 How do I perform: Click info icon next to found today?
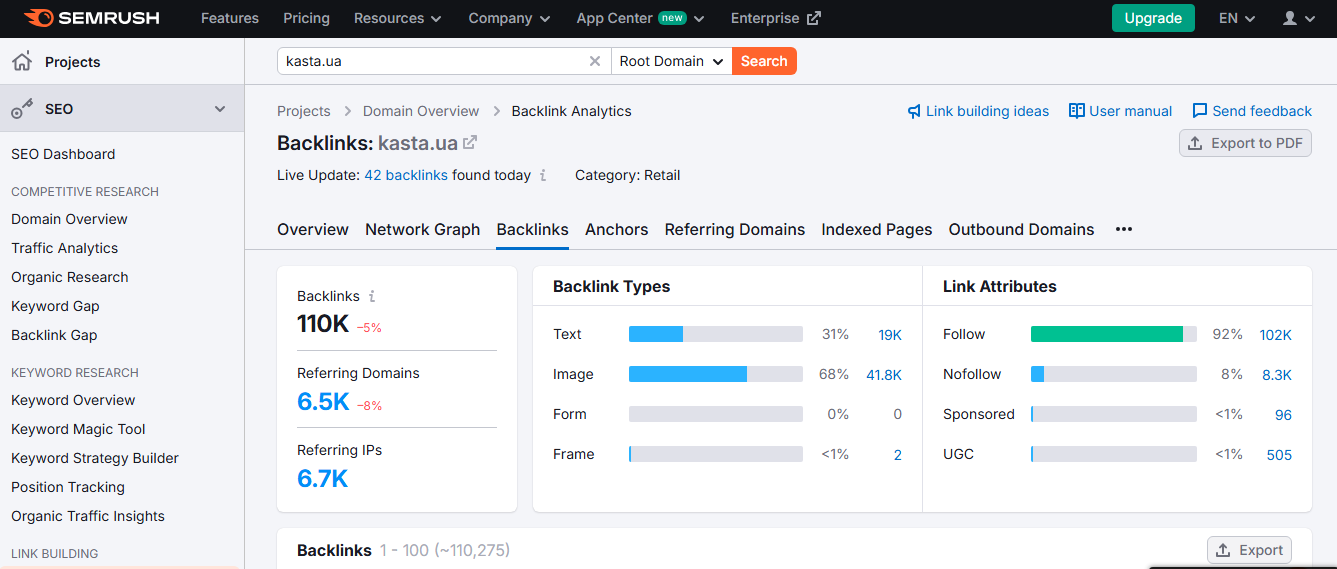pos(543,175)
